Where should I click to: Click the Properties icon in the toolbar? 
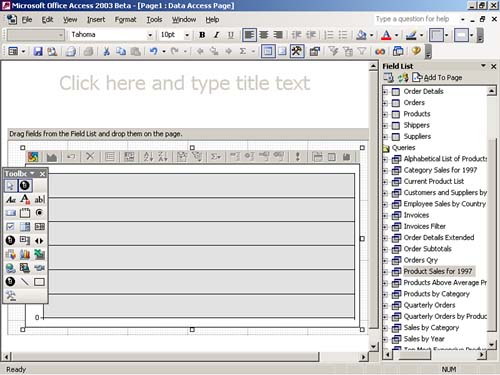pos(314,51)
